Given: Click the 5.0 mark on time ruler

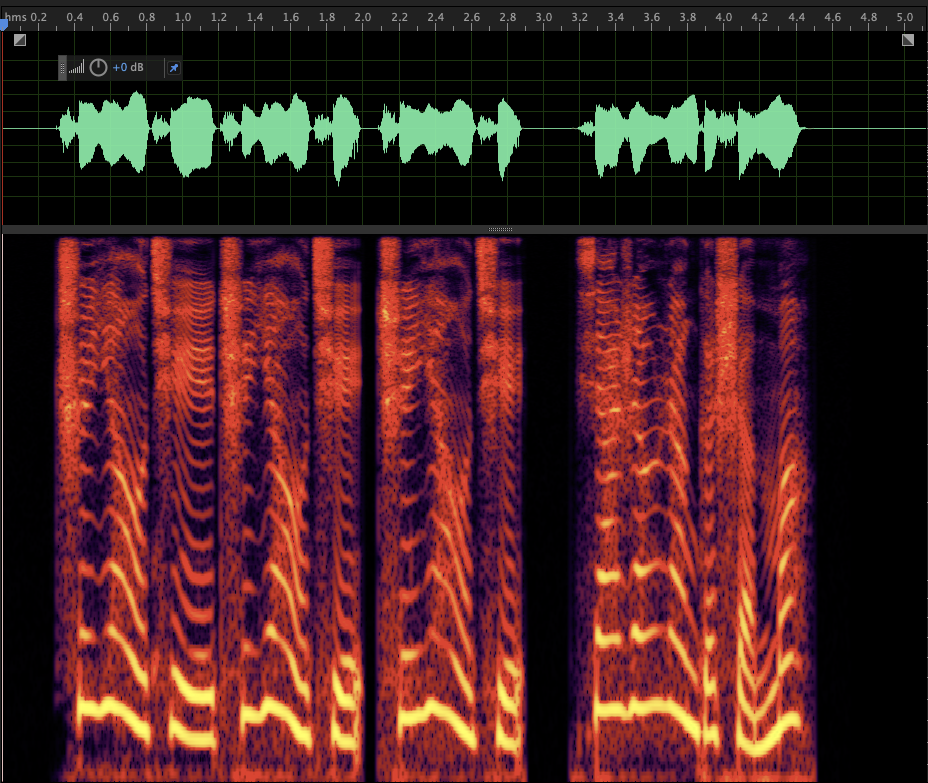Looking at the screenshot, I should coord(905,17).
